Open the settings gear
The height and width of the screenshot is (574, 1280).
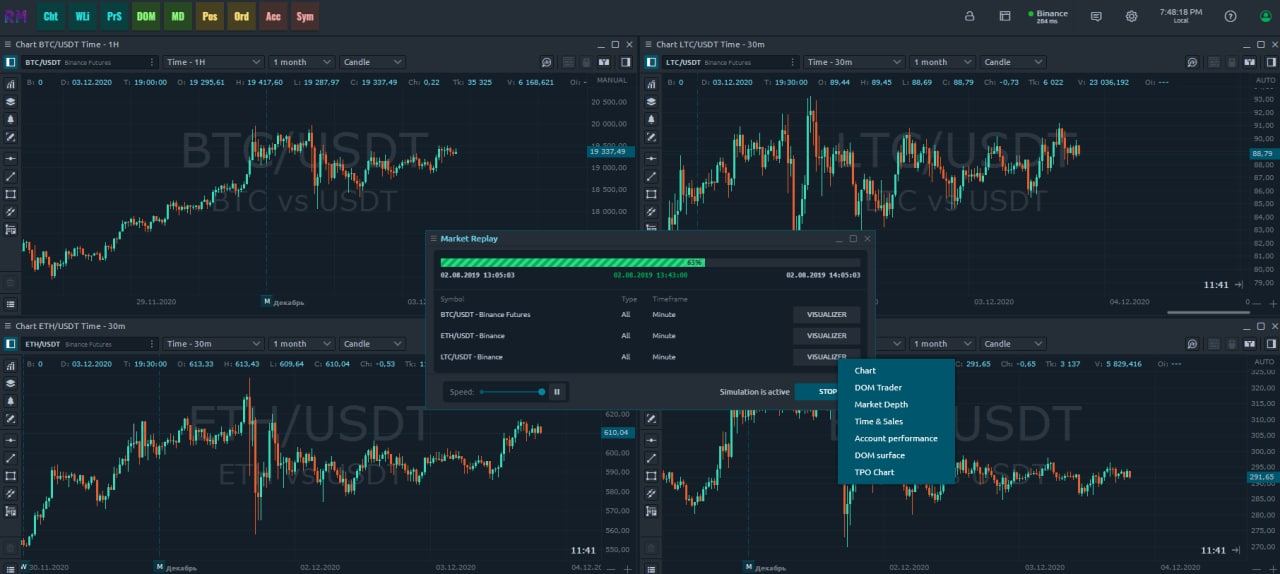[x=1131, y=16]
